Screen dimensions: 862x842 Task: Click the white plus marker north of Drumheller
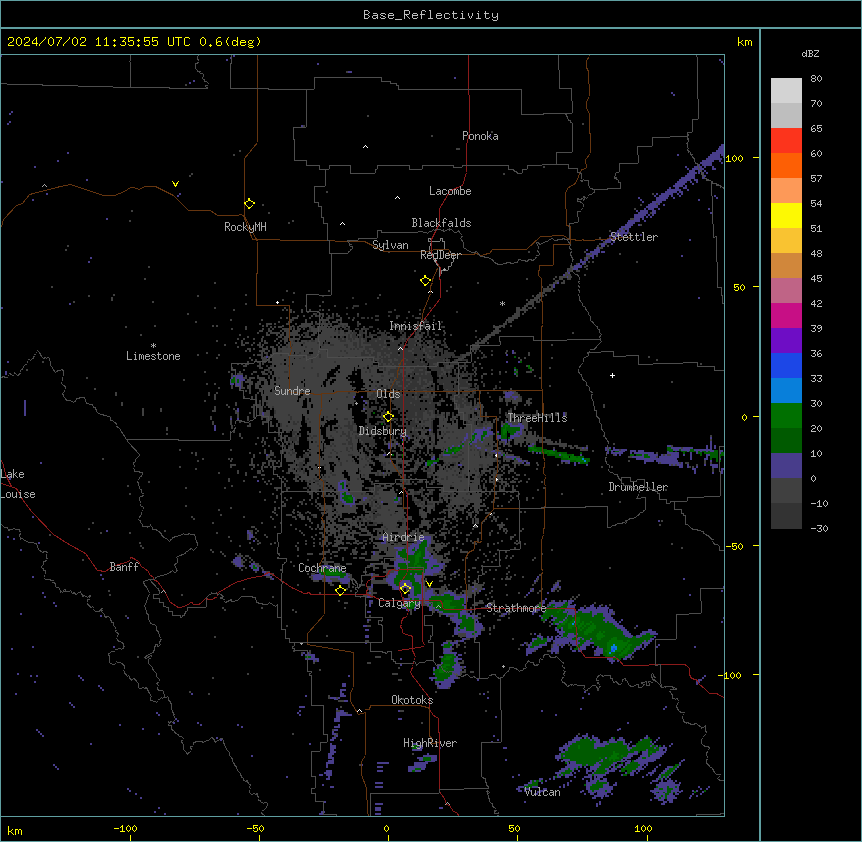[x=612, y=375]
